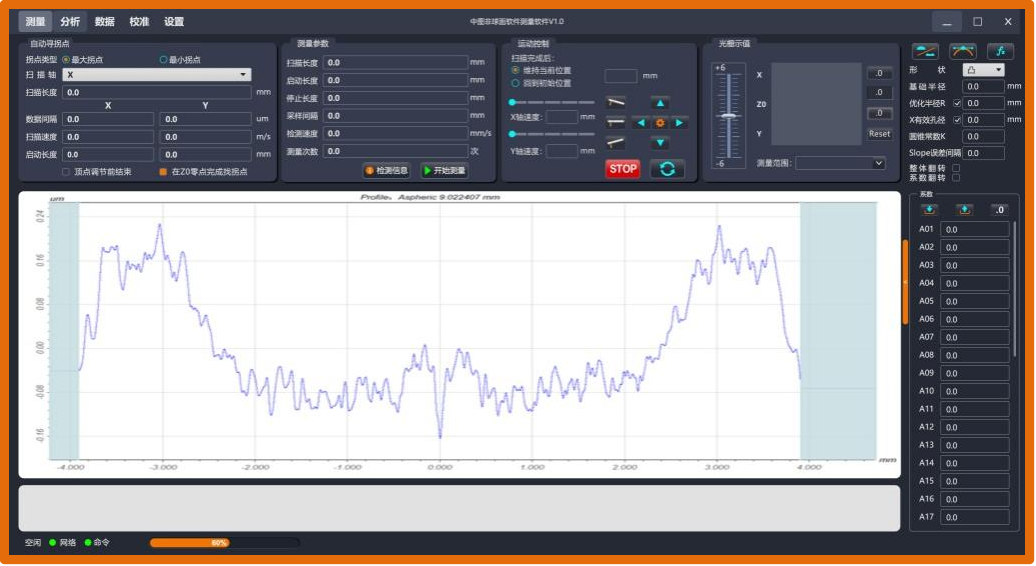1036x566 pixels.
Task: Open the 校准 tab
Action: tap(139, 21)
